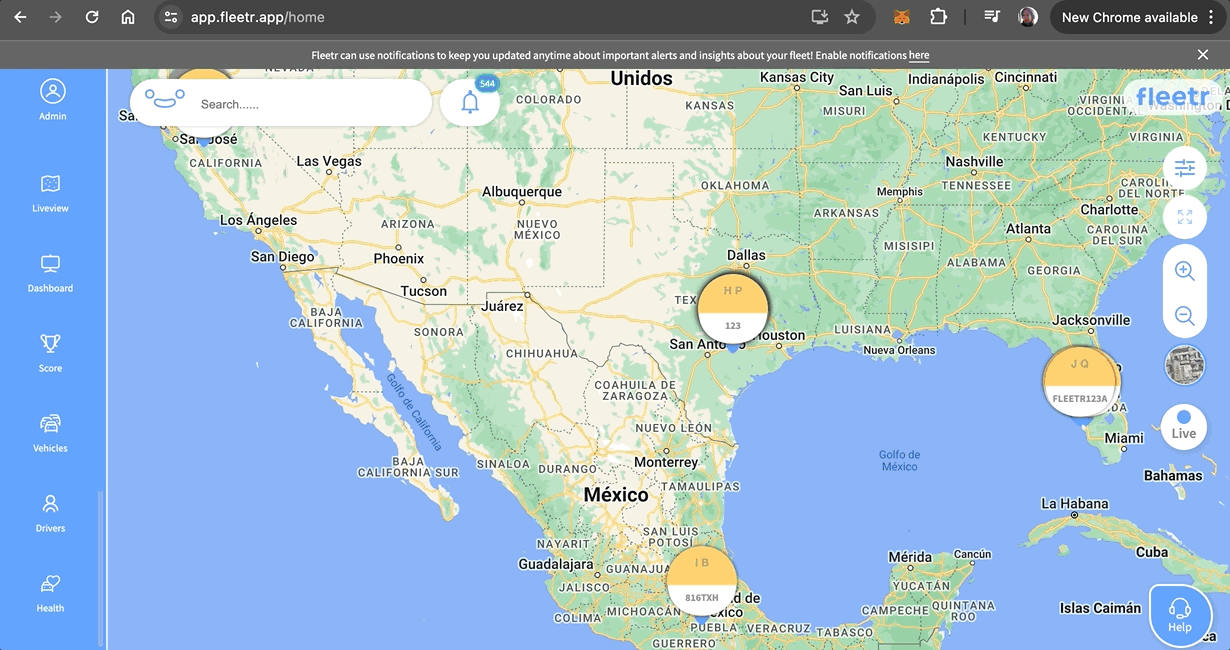
Task: View site information icon
Action: tap(171, 17)
